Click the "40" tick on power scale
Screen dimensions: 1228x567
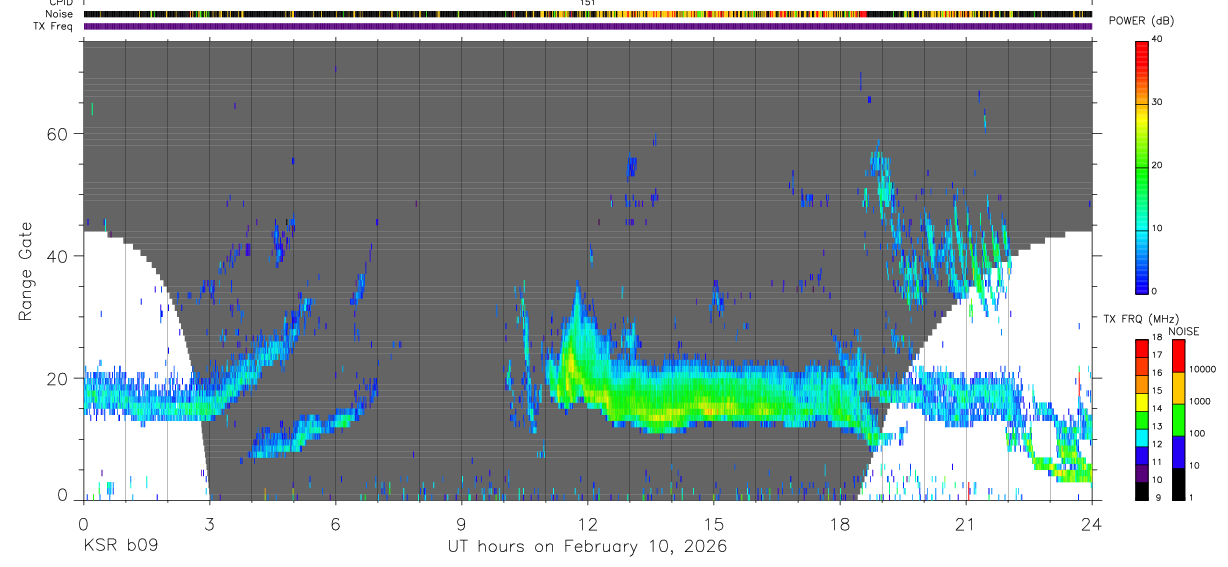[1157, 39]
